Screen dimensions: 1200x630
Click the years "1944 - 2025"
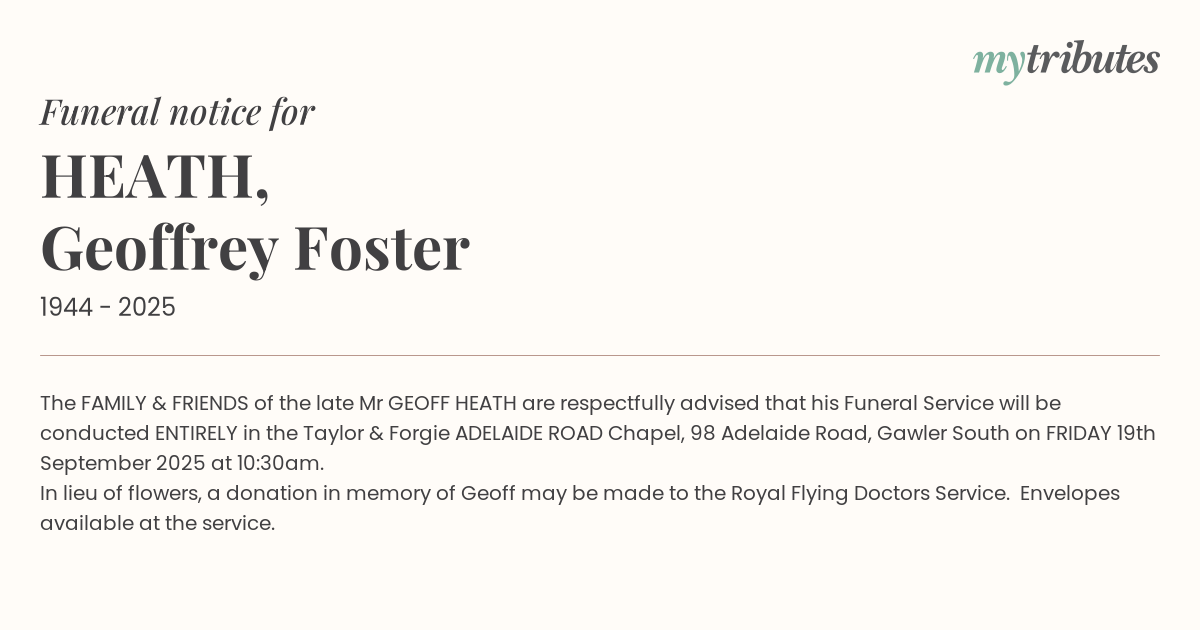108,308
